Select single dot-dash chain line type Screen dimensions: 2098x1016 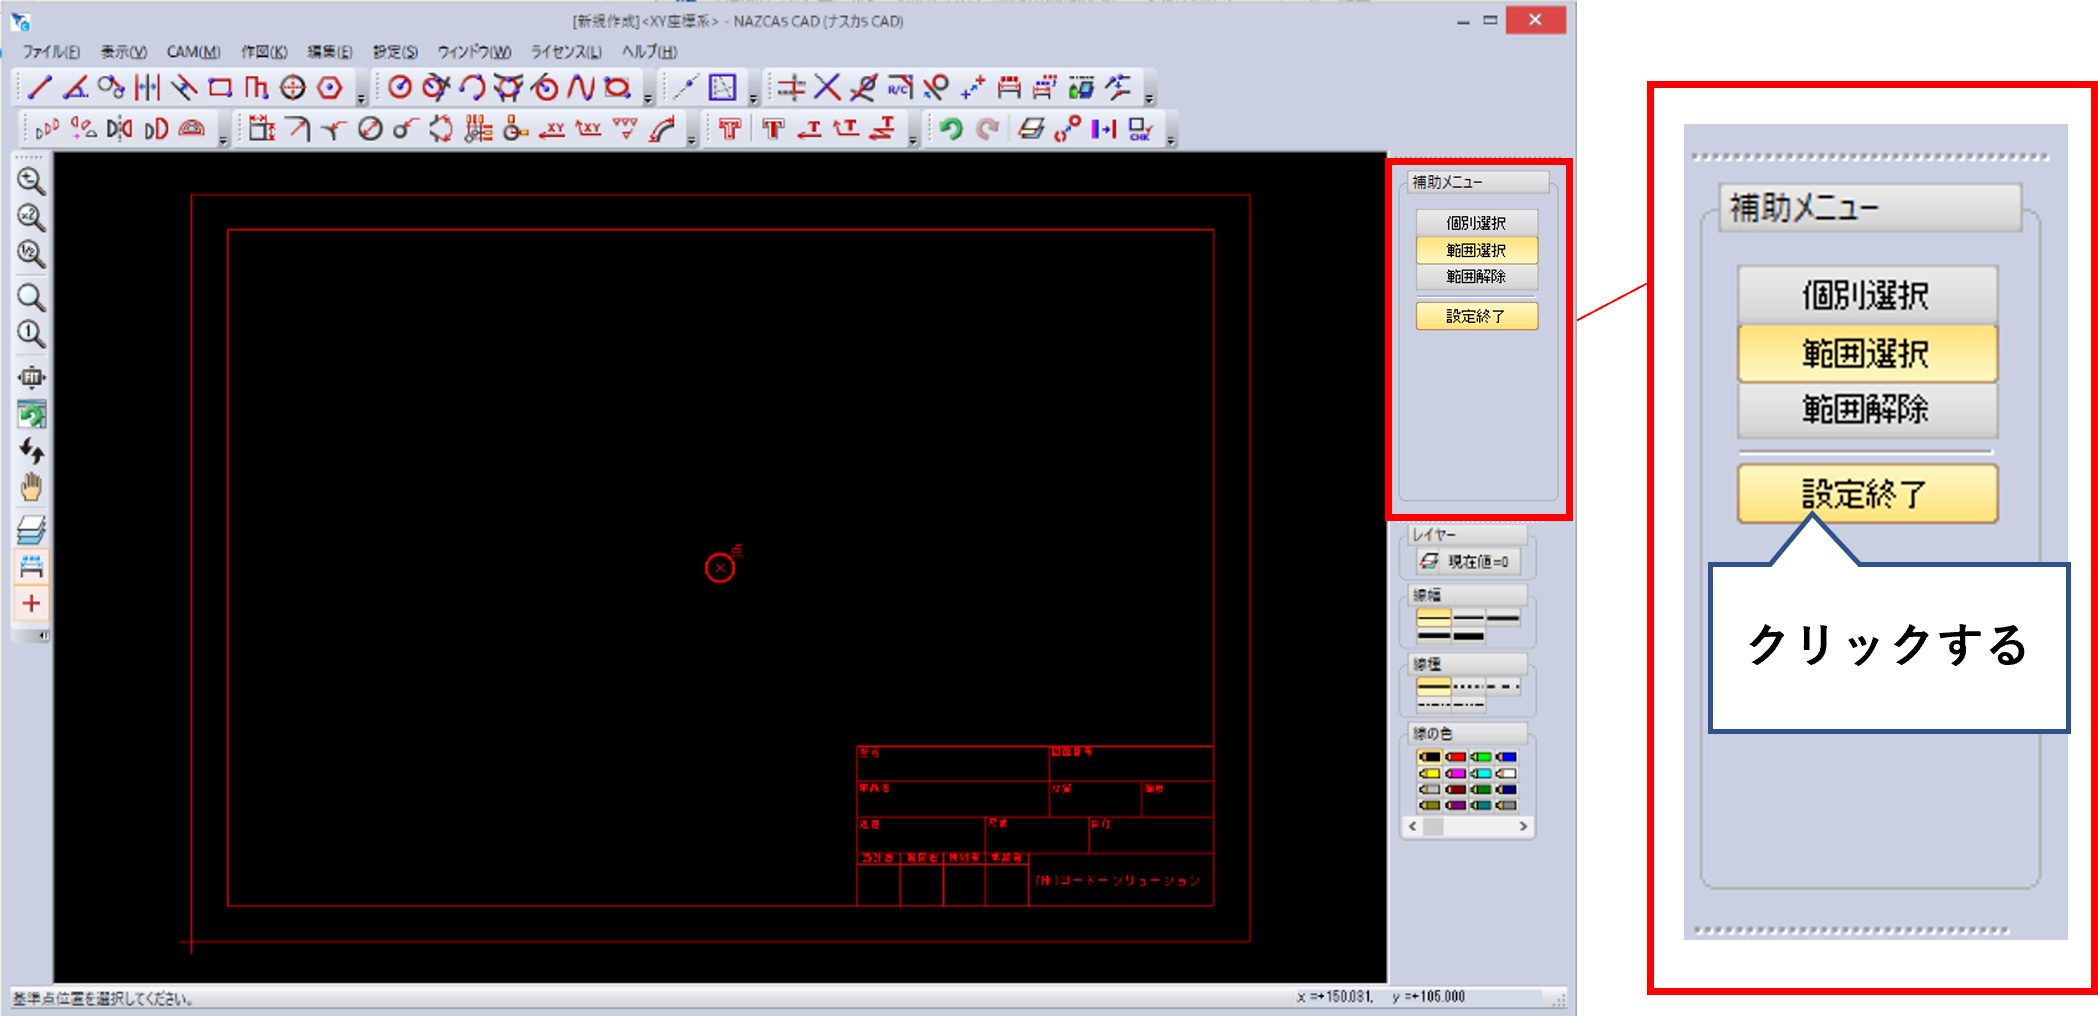pos(1433,704)
